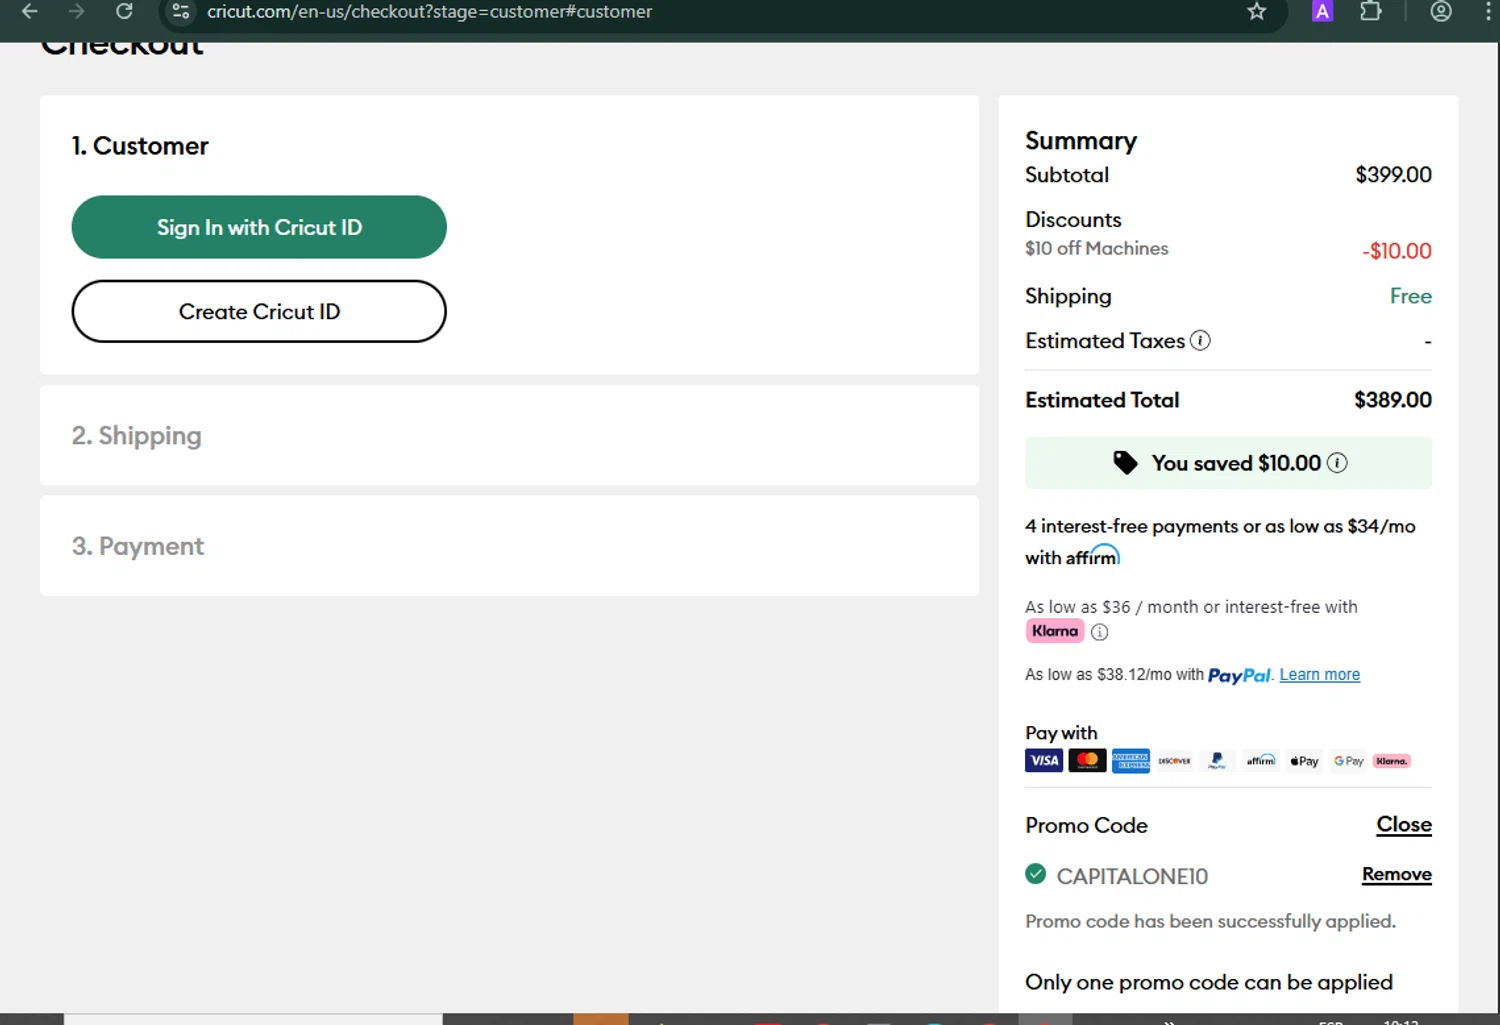The image size is (1500, 1025).
Task: Open site information icon in address bar
Action: click(181, 11)
